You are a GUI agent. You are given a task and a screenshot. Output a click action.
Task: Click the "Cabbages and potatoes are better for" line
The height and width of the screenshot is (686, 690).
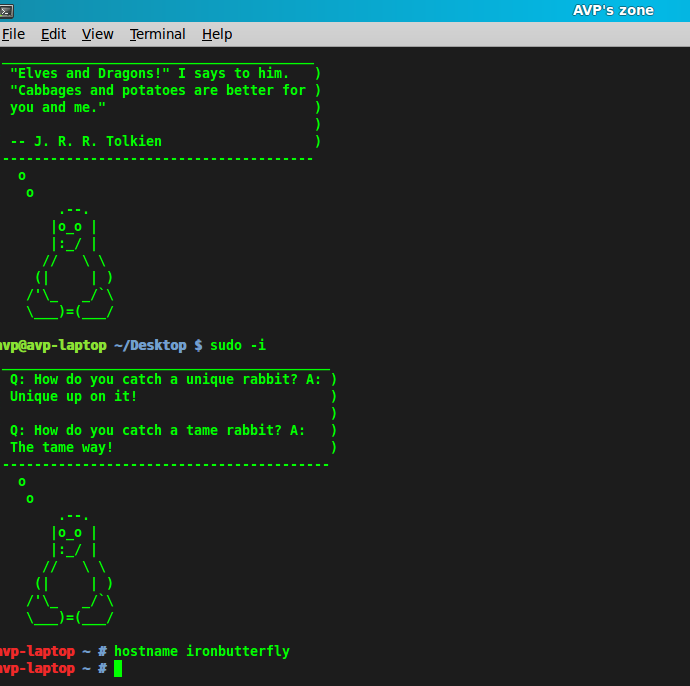[158, 90]
